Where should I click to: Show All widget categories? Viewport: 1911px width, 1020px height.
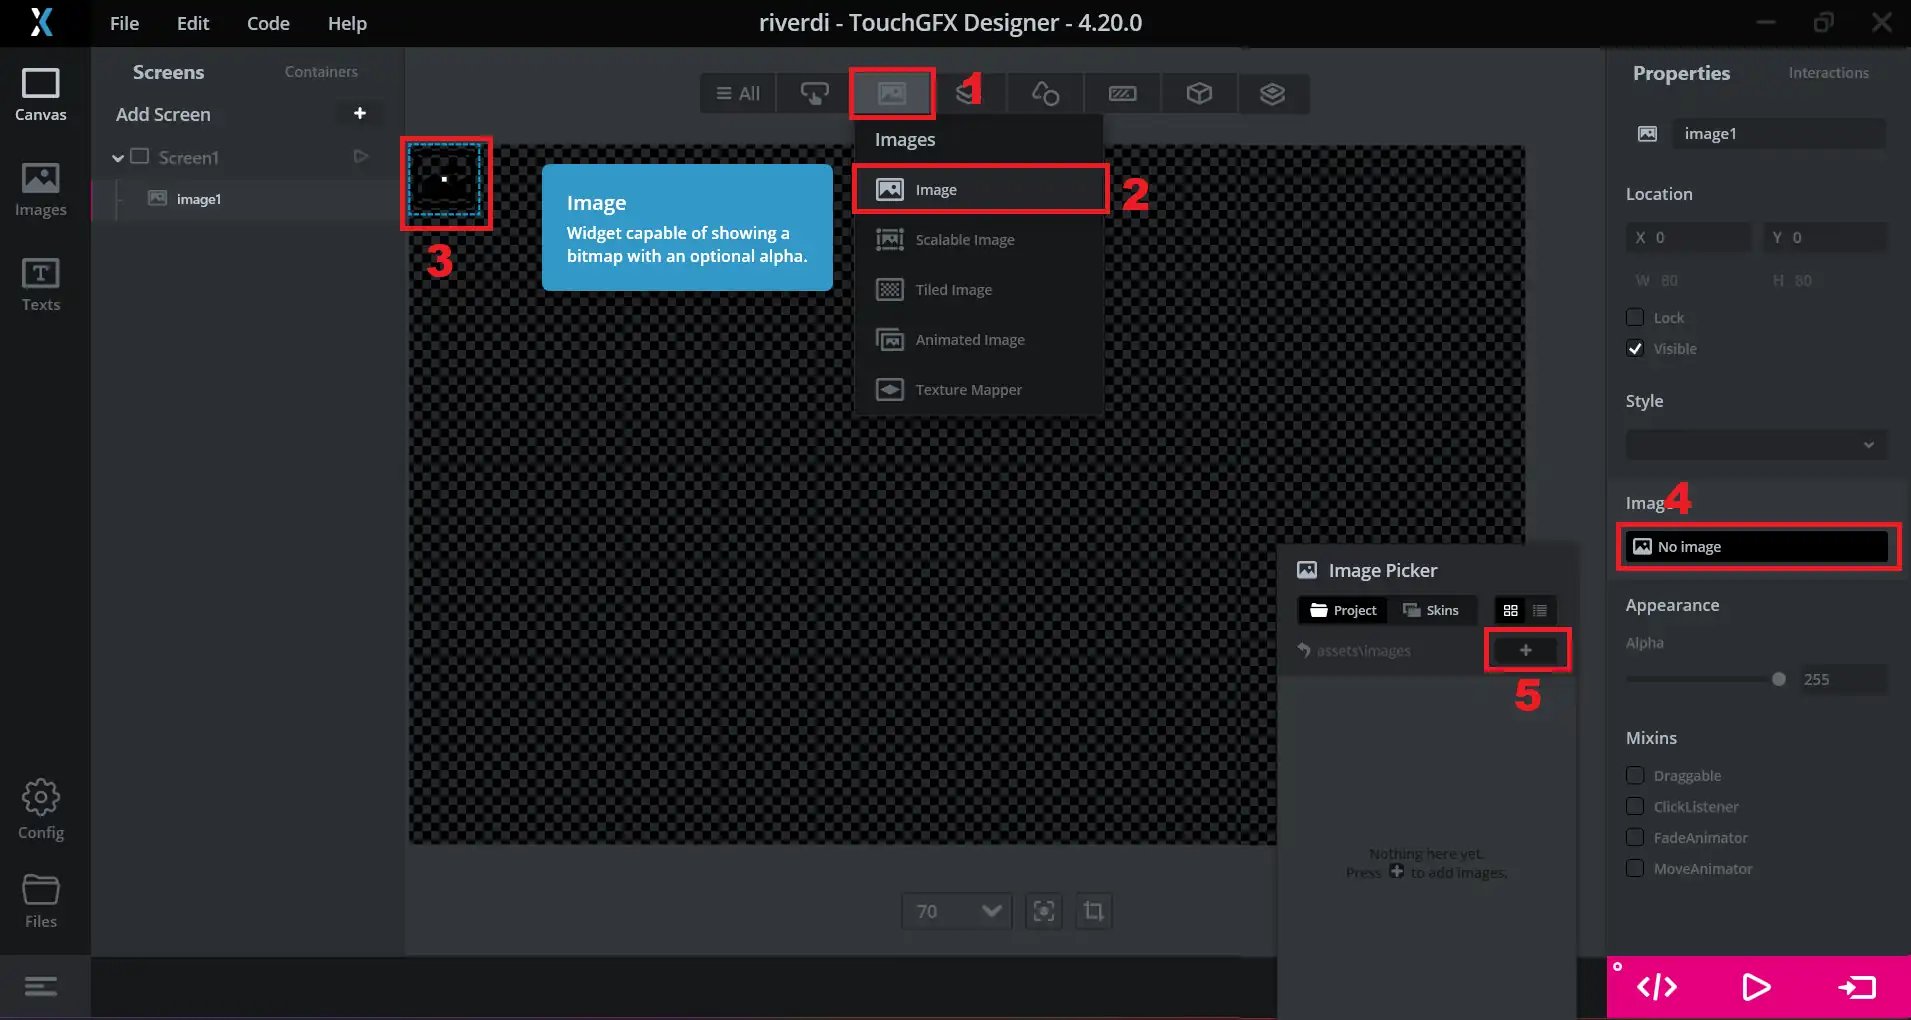click(738, 93)
